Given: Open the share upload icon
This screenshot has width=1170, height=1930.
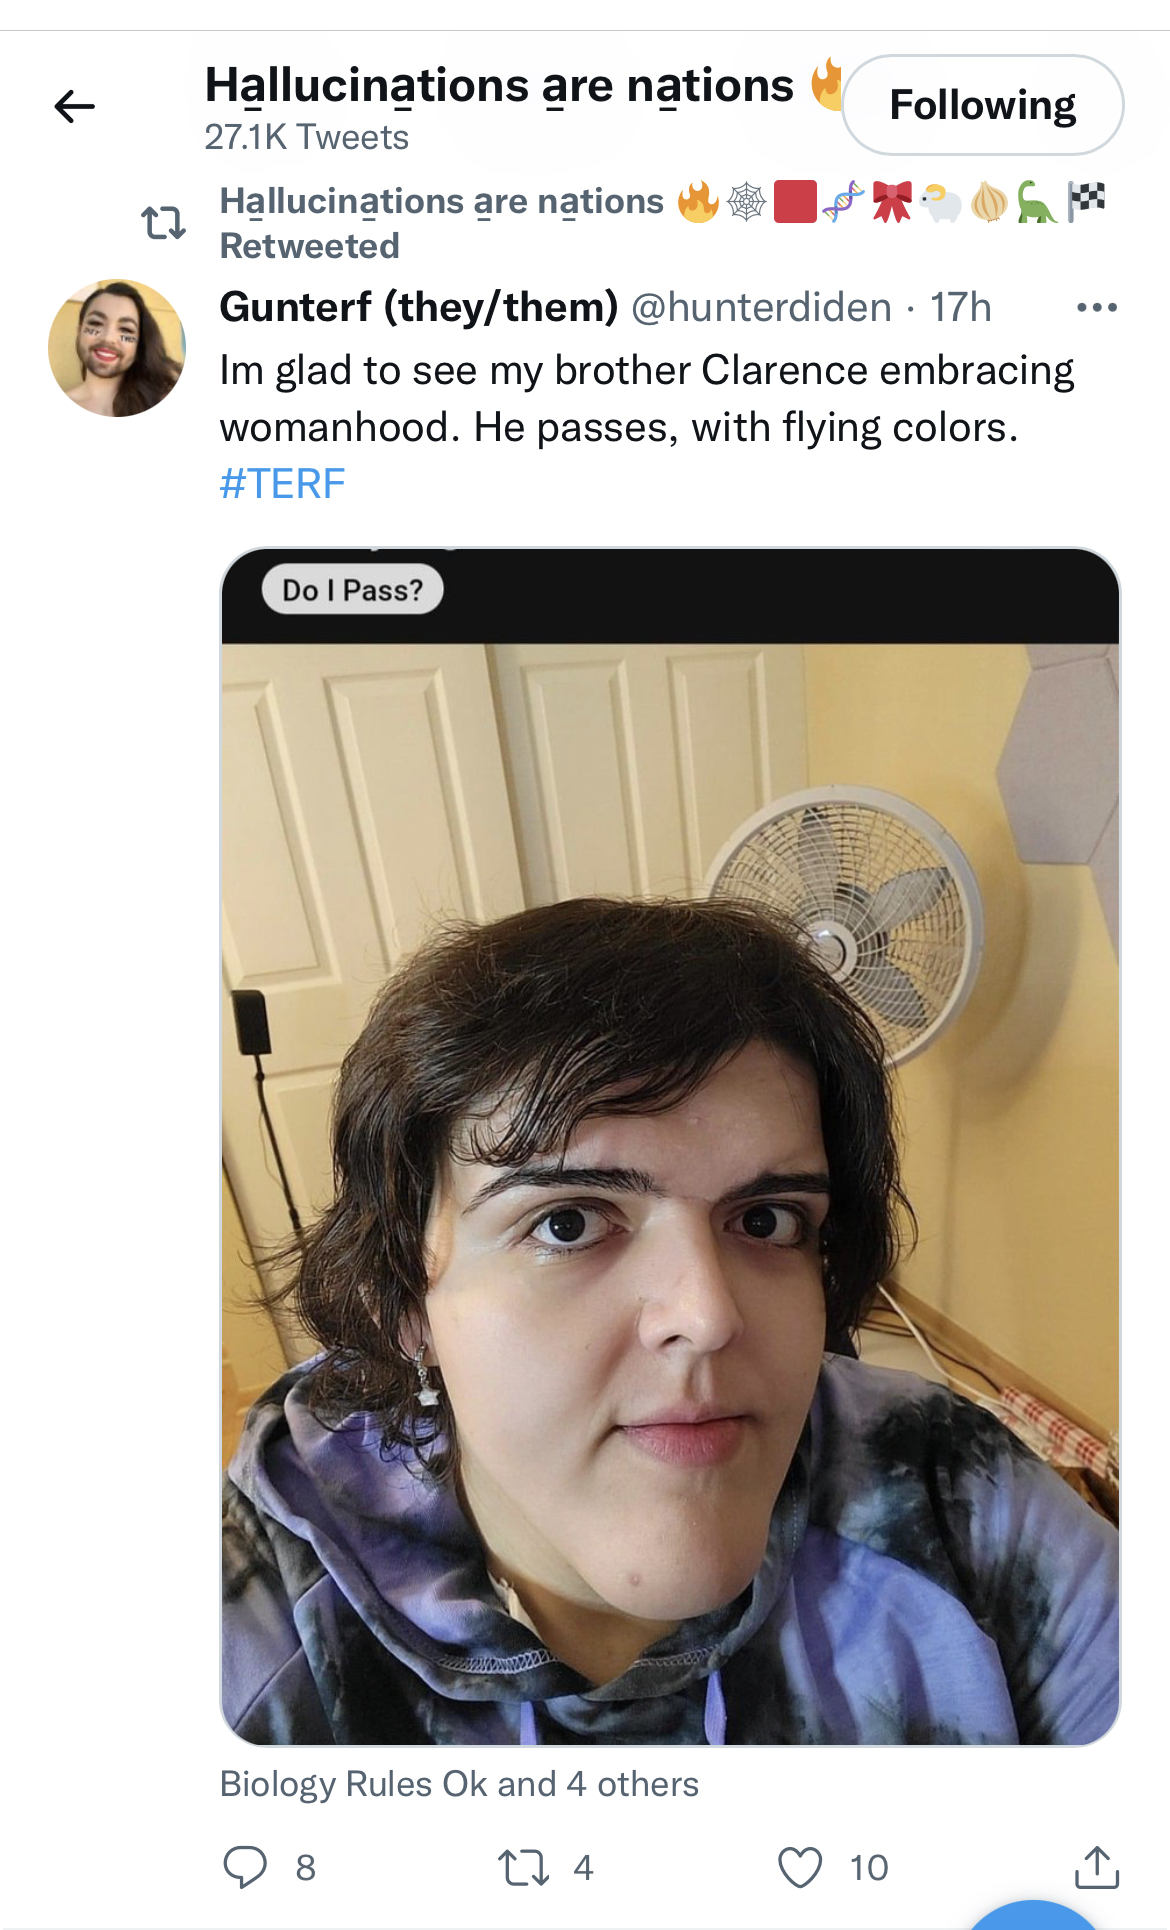Looking at the screenshot, I should (1097, 1867).
